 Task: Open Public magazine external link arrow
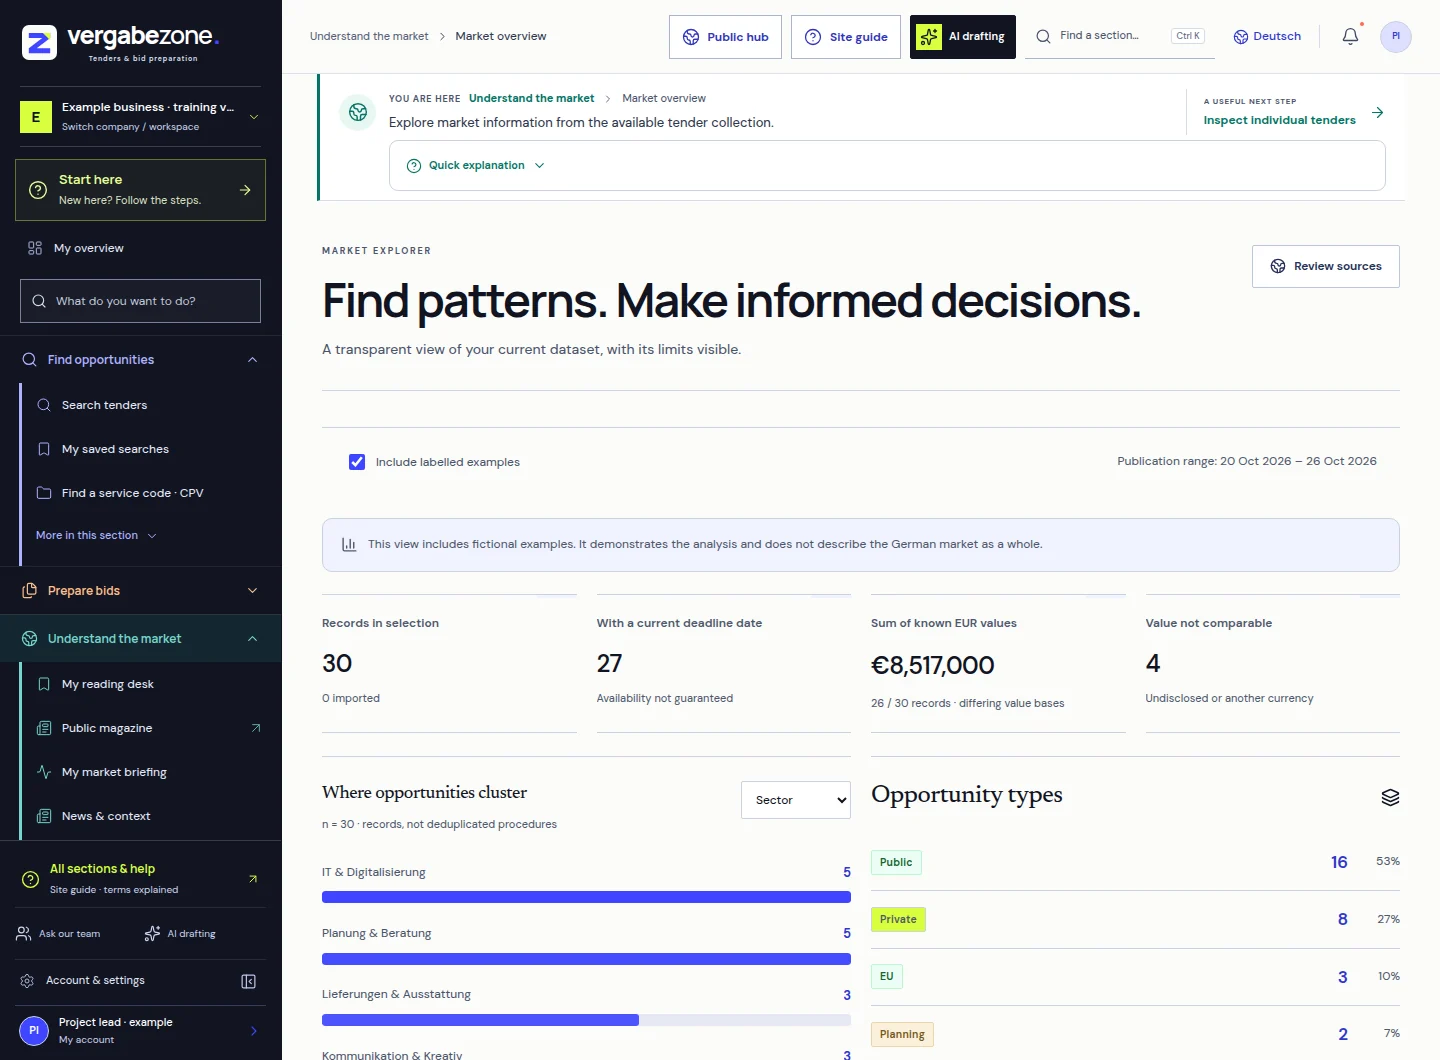[x=256, y=728]
